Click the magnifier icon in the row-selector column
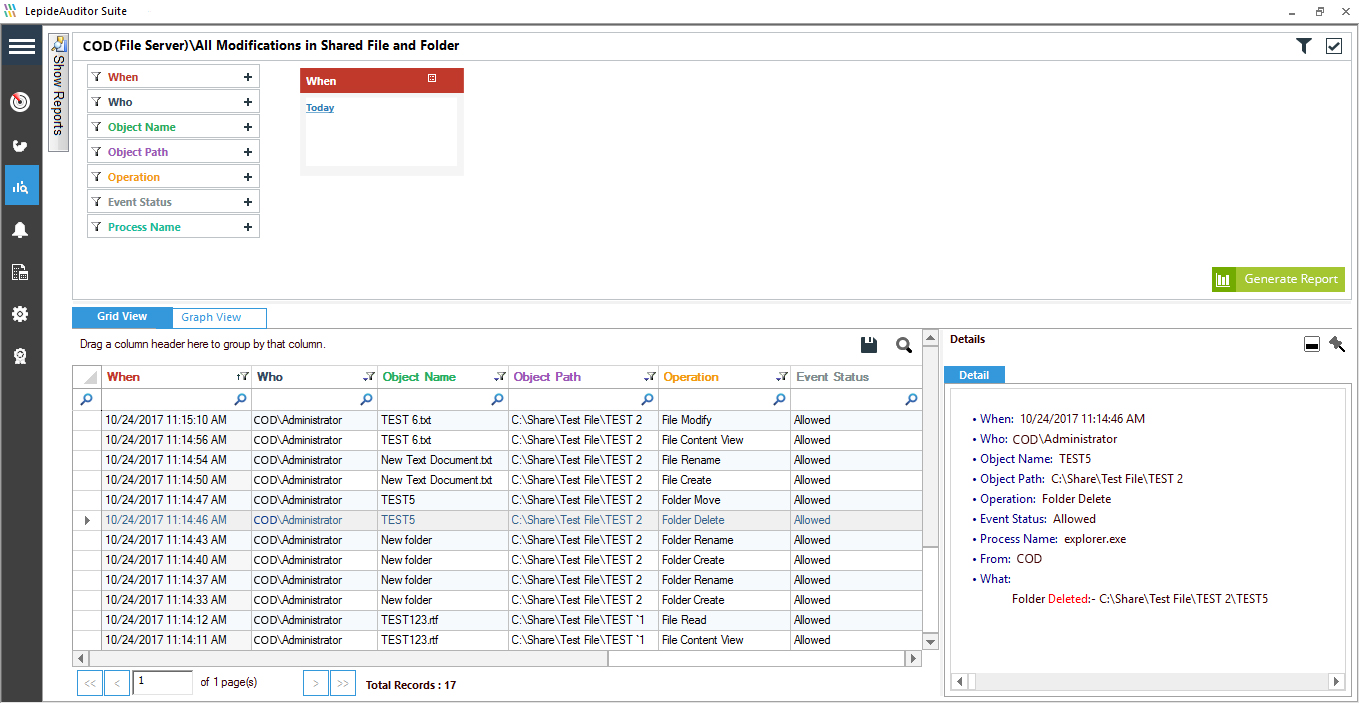This screenshot has width=1360, height=728. point(86,399)
